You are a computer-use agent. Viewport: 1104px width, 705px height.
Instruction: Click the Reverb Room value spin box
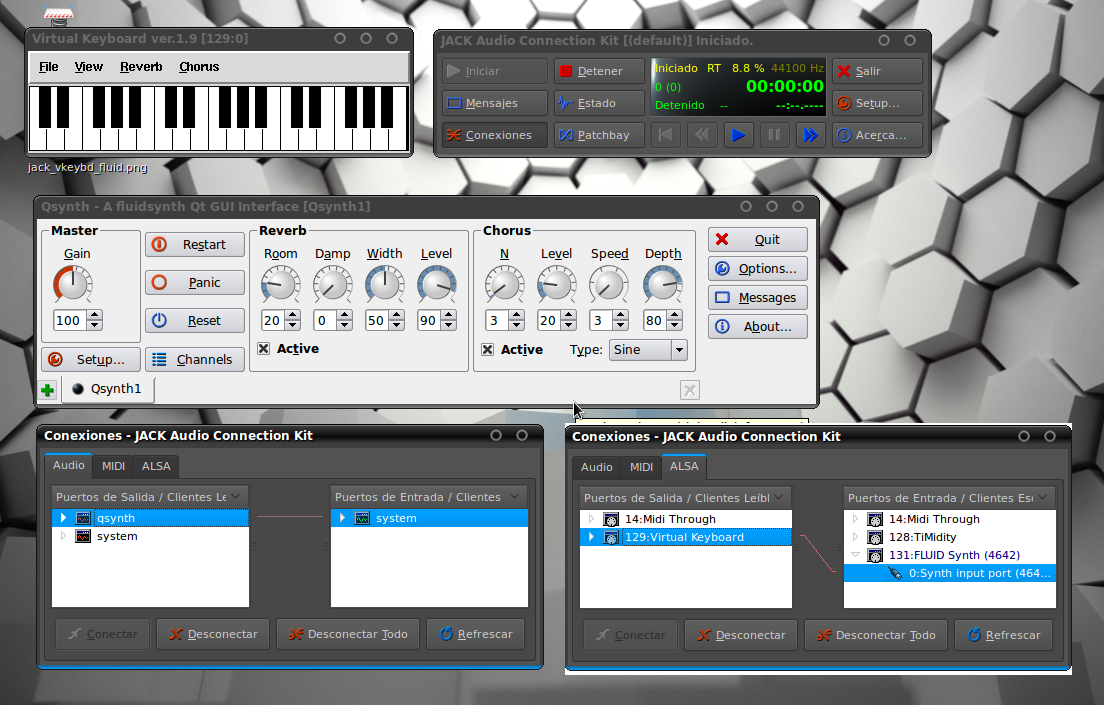[x=273, y=321]
